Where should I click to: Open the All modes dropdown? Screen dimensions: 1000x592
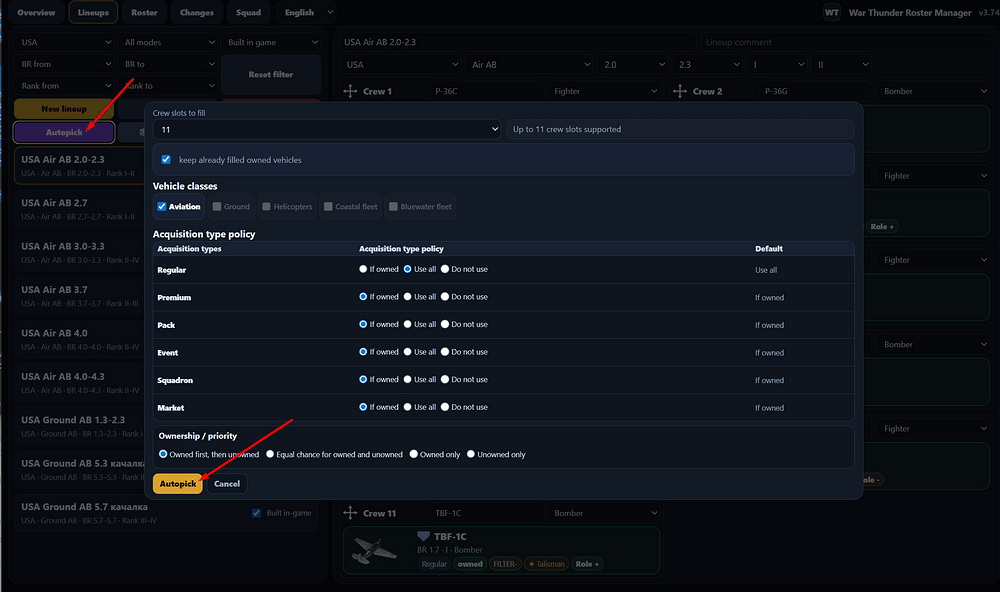(168, 42)
